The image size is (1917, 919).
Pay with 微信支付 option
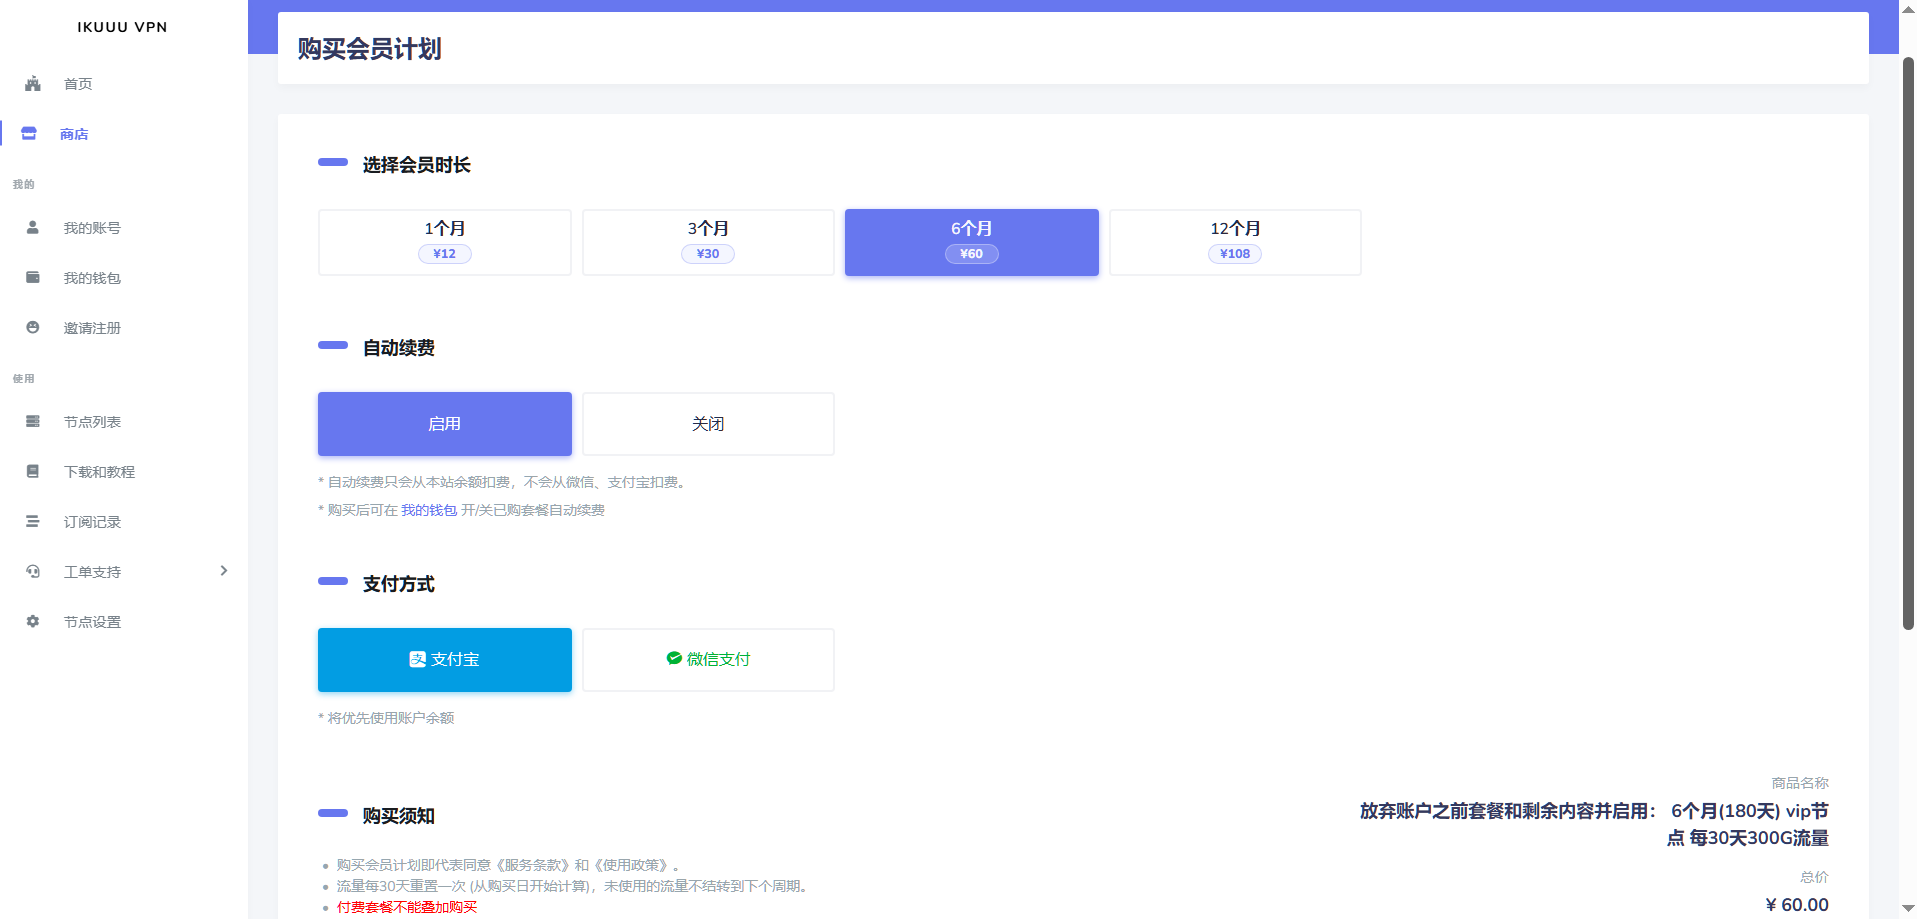point(708,660)
